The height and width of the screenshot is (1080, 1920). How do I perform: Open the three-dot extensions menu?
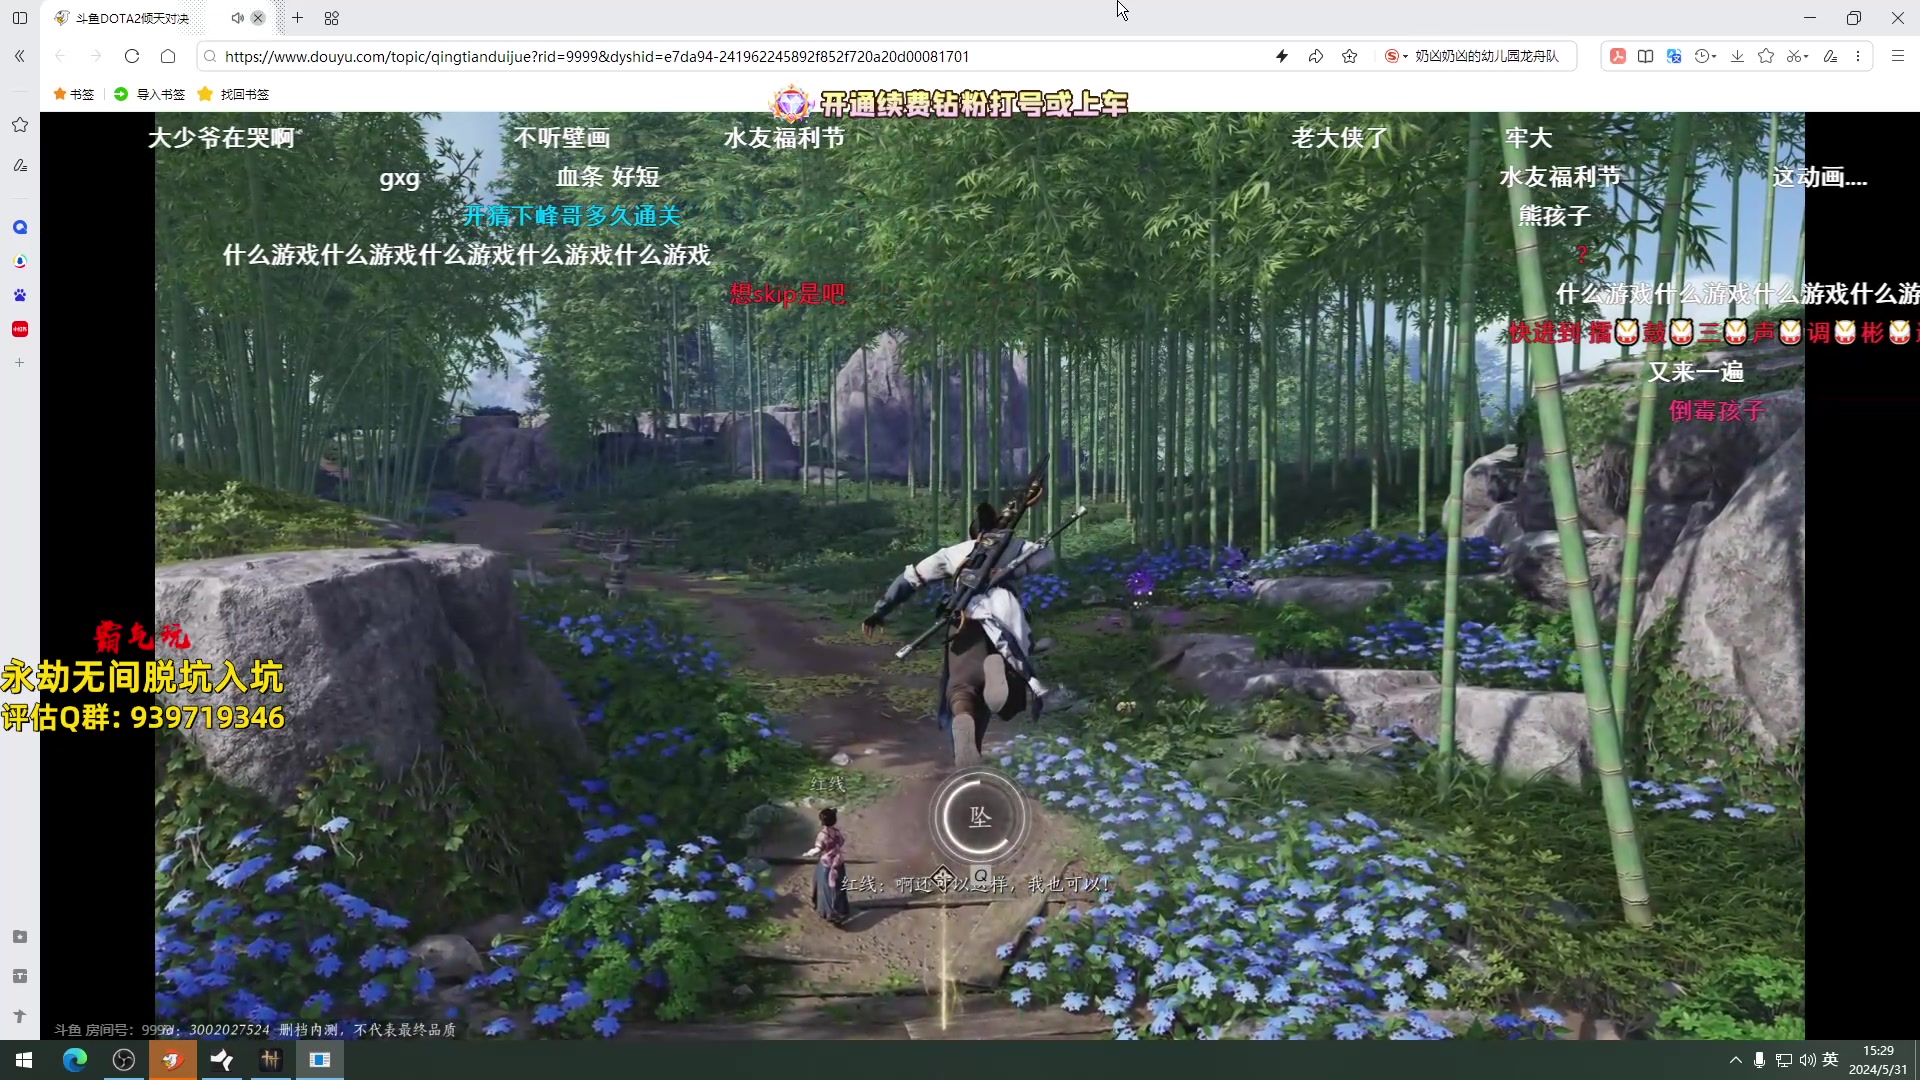click(x=1858, y=56)
